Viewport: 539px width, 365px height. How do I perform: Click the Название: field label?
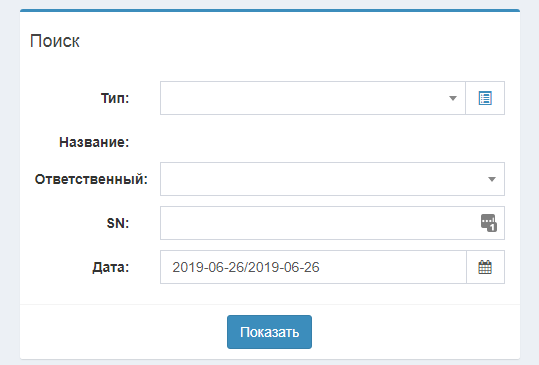(x=94, y=142)
